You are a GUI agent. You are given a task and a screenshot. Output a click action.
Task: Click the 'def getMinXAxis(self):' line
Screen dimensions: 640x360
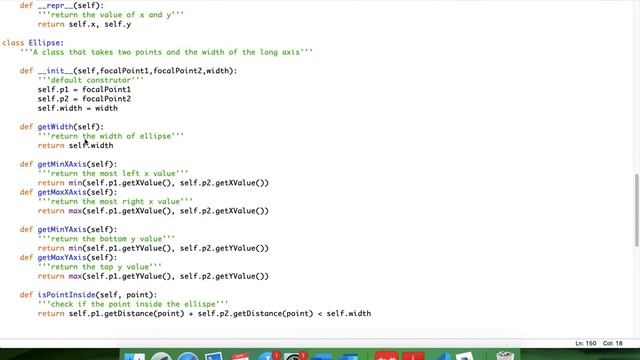pyautogui.click(x=68, y=164)
